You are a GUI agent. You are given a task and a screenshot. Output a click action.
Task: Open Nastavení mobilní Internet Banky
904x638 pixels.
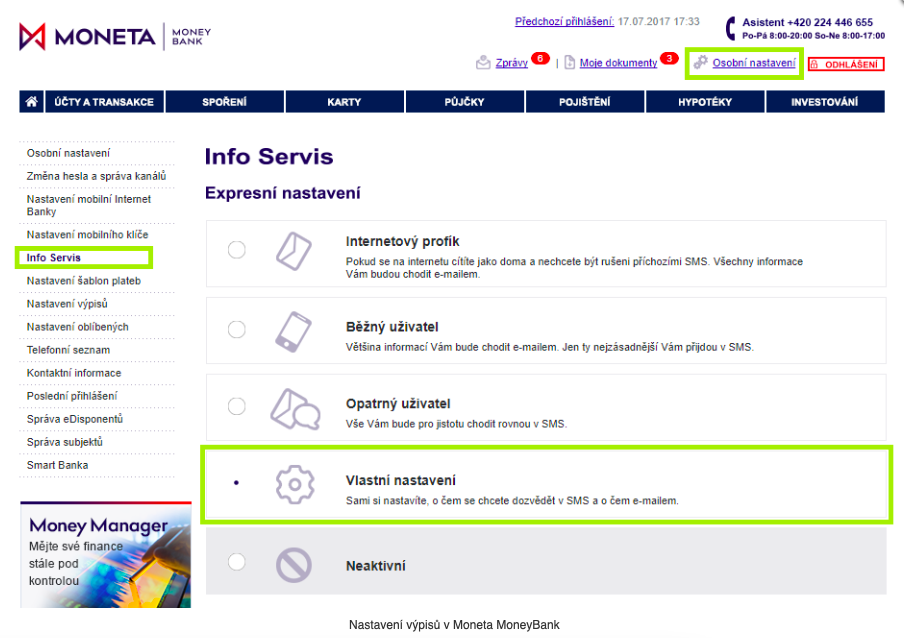click(x=88, y=205)
